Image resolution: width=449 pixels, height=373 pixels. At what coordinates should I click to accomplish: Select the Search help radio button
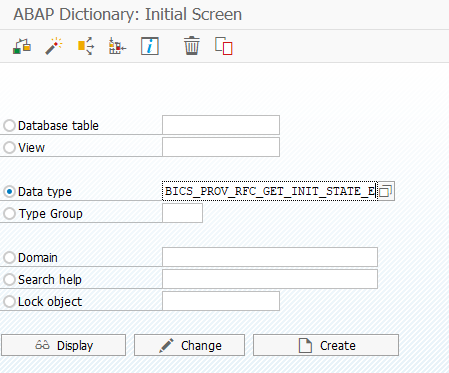click(9, 280)
